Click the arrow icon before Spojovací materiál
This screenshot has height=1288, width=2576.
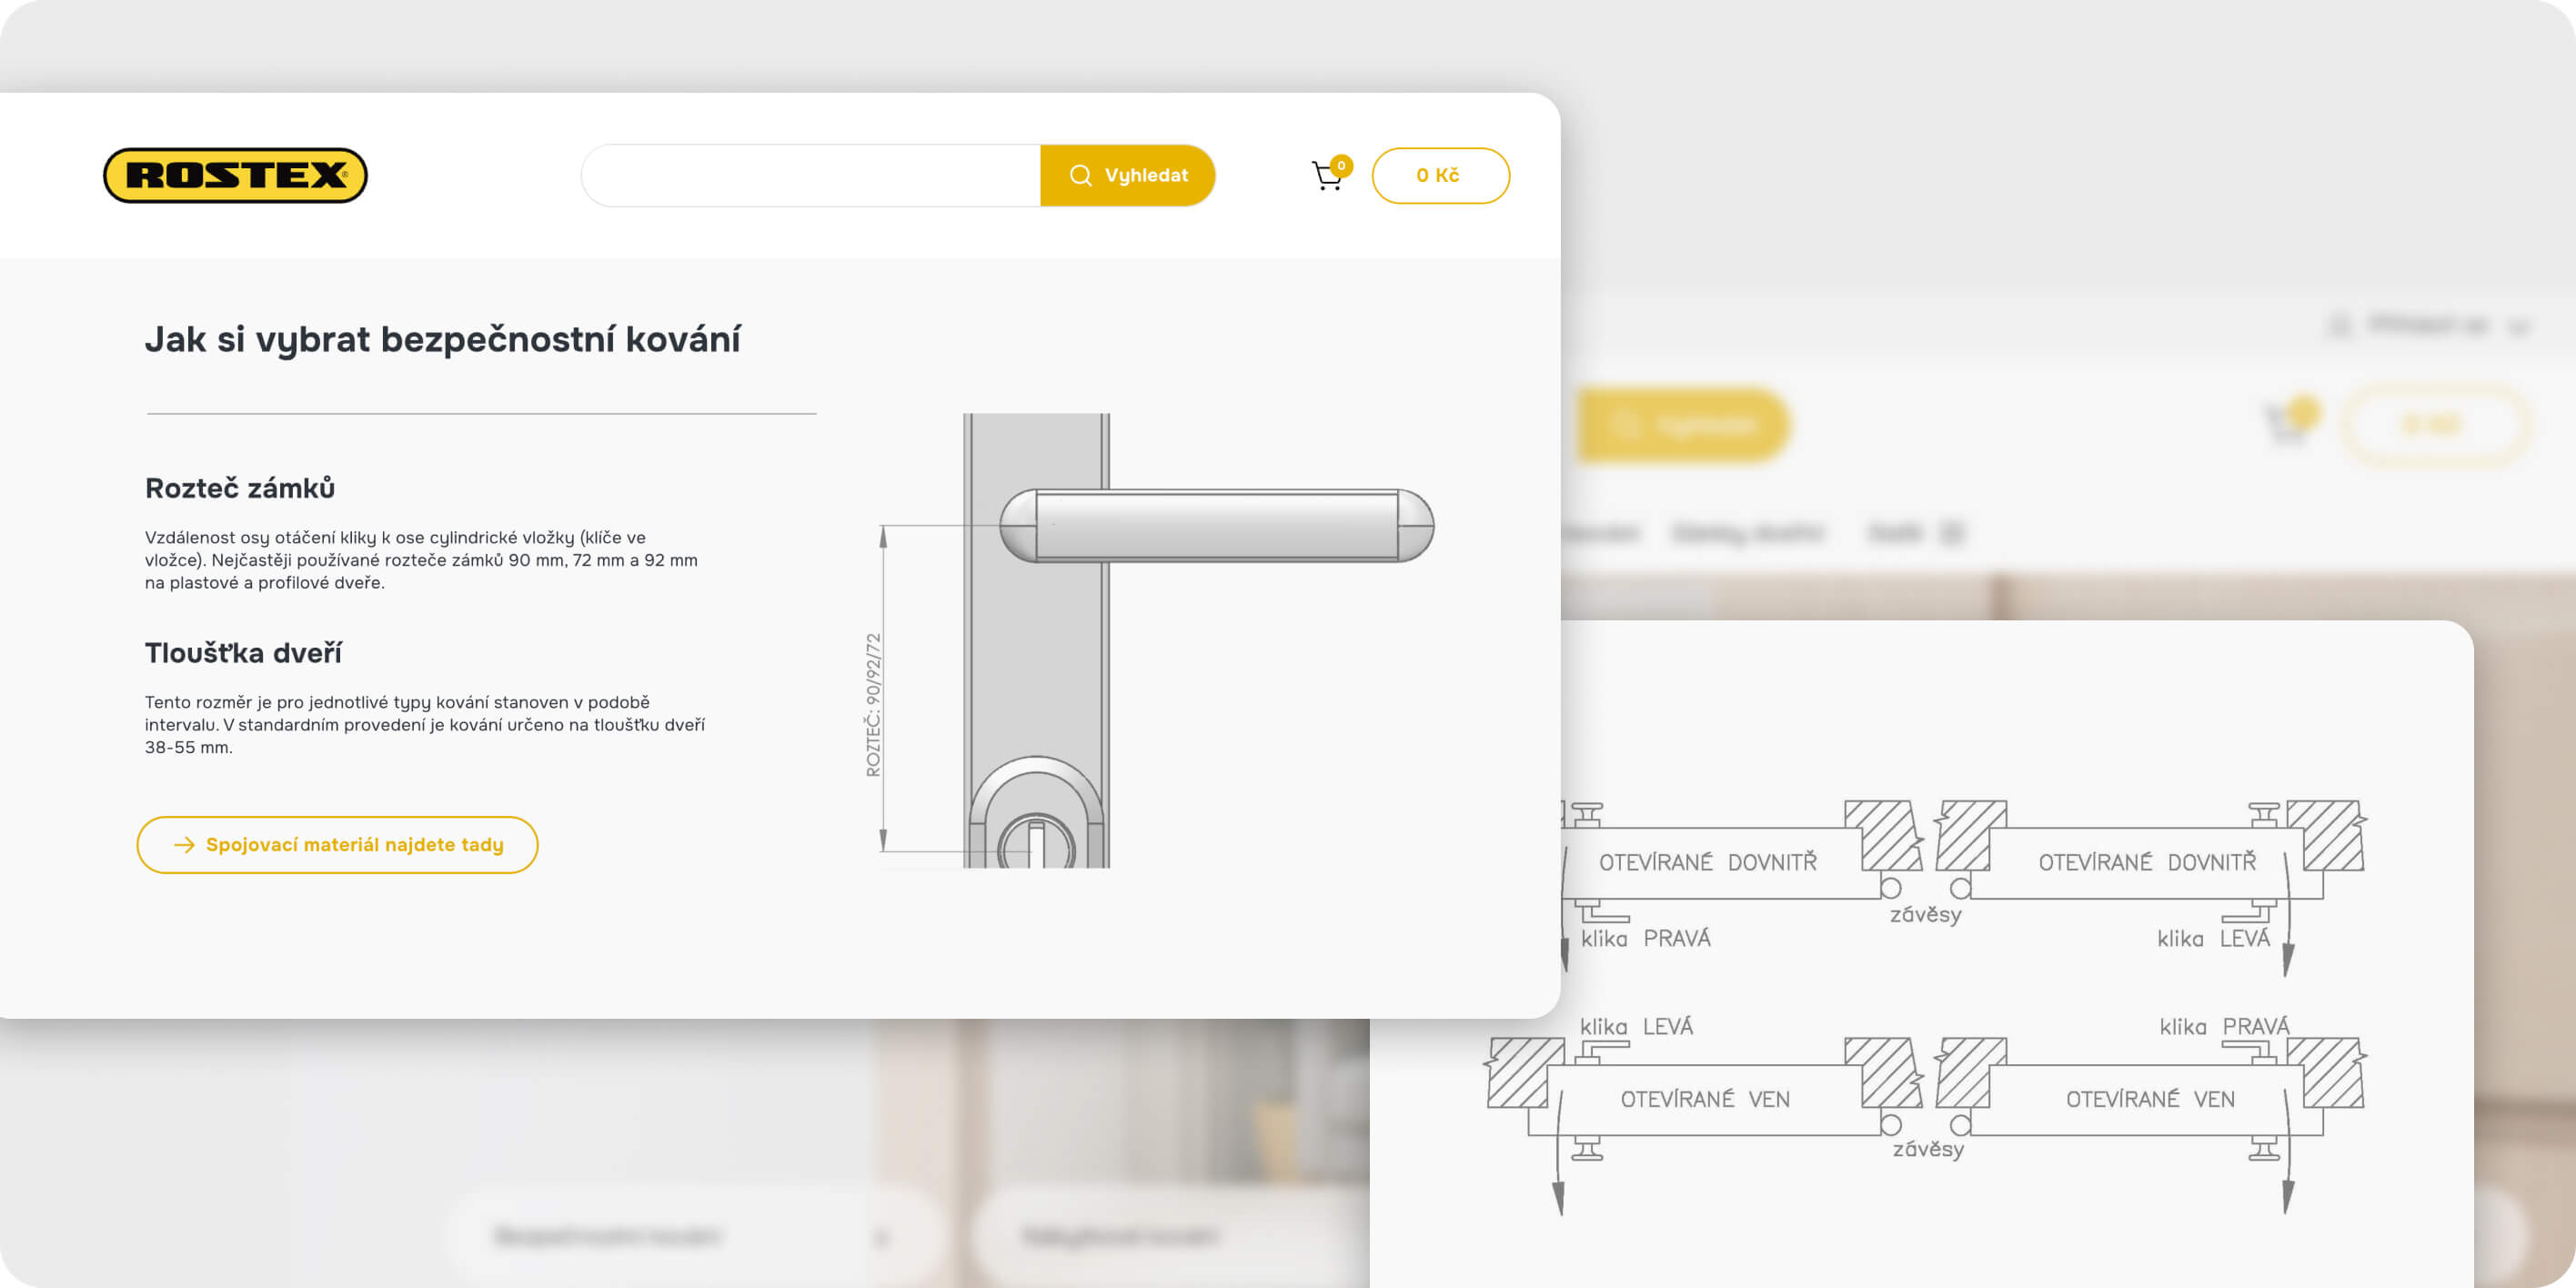point(184,845)
